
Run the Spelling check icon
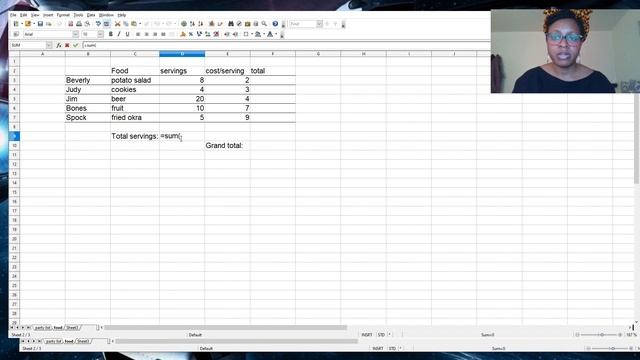[98, 24]
